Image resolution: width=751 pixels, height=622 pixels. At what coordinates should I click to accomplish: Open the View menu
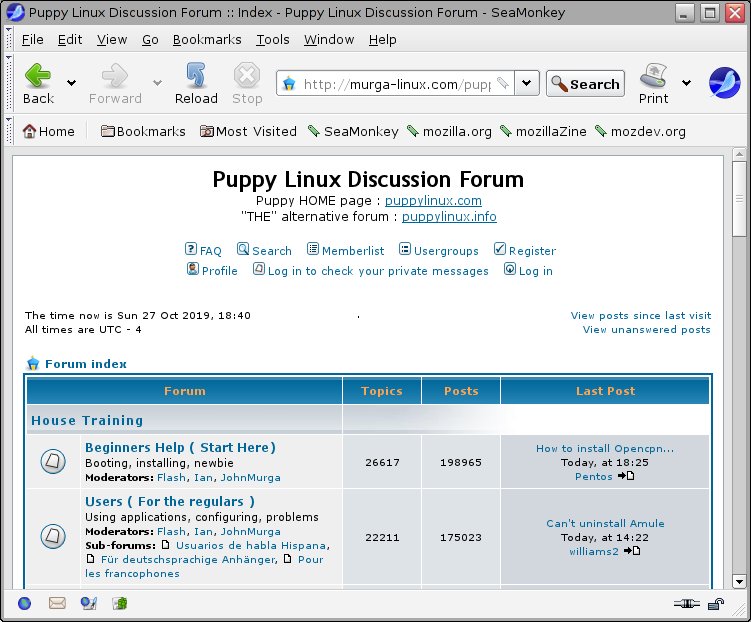tap(112, 40)
